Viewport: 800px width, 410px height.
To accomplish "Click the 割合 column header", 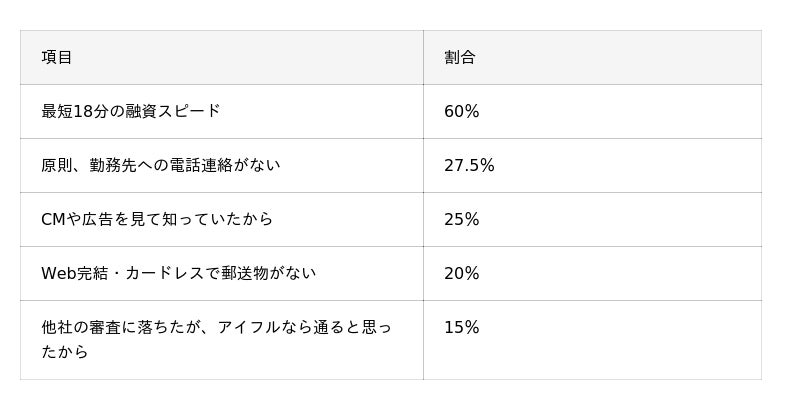I will pyautogui.click(x=459, y=58).
